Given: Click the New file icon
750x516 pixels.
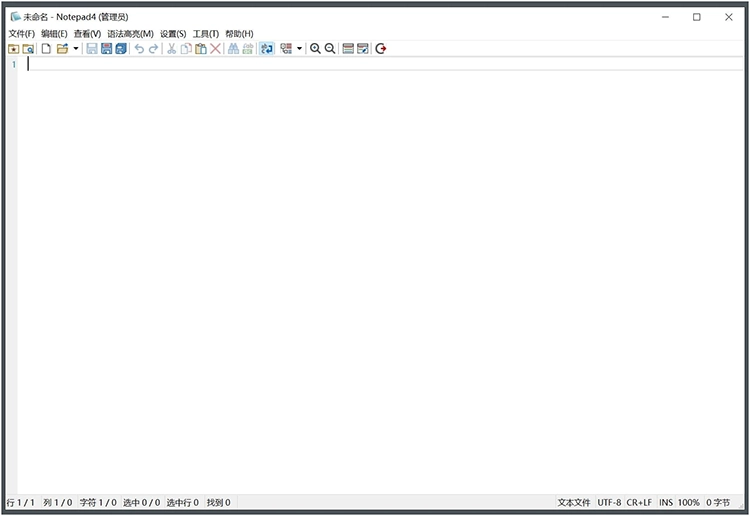Looking at the screenshot, I should (46, 48).
